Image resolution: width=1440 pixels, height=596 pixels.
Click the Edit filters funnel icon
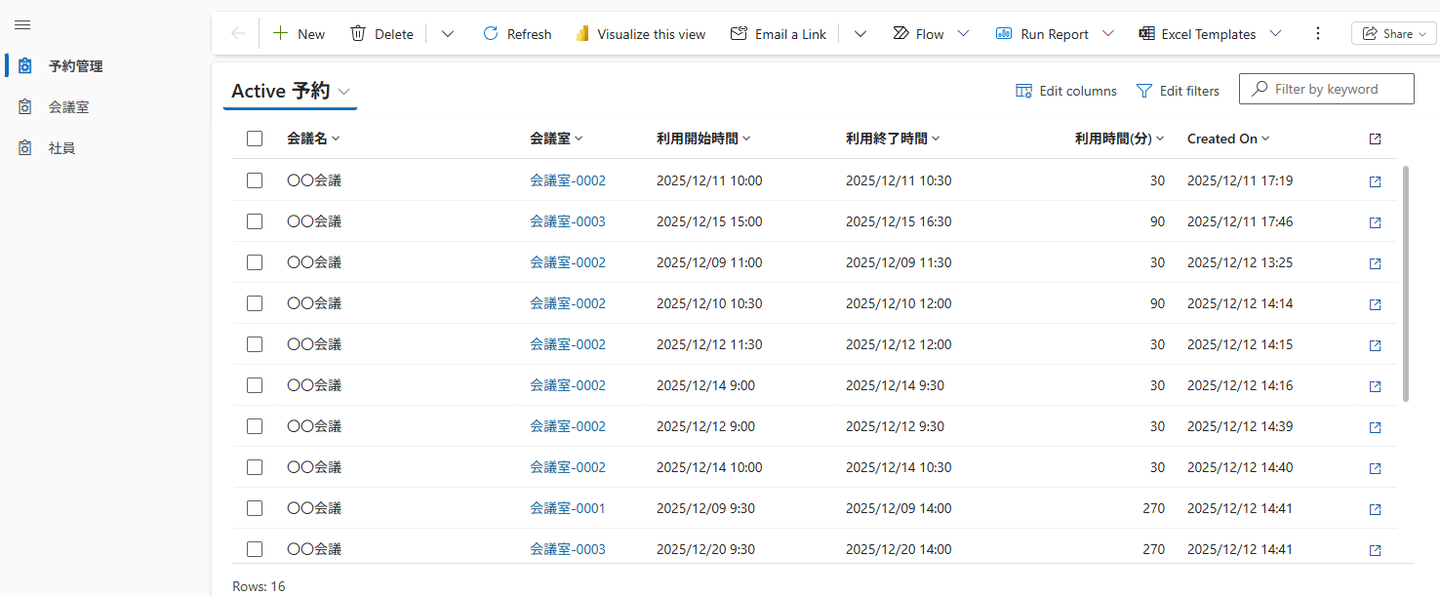[1144, 91]
